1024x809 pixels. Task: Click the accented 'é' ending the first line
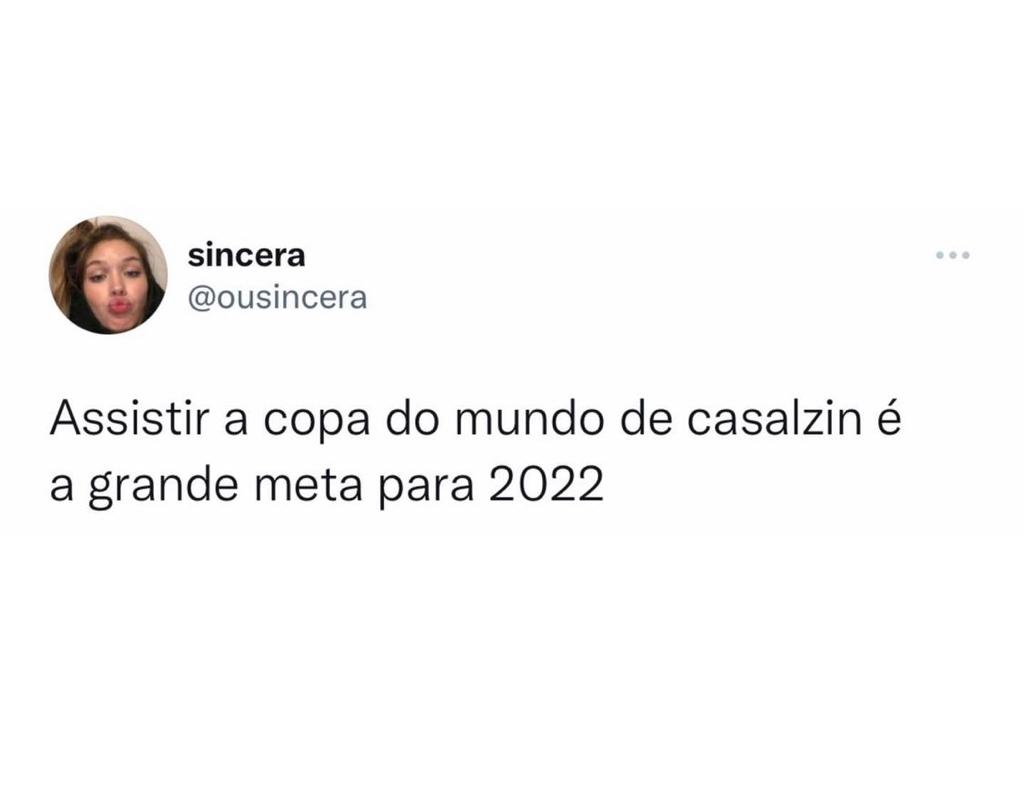tap(889, 419)
